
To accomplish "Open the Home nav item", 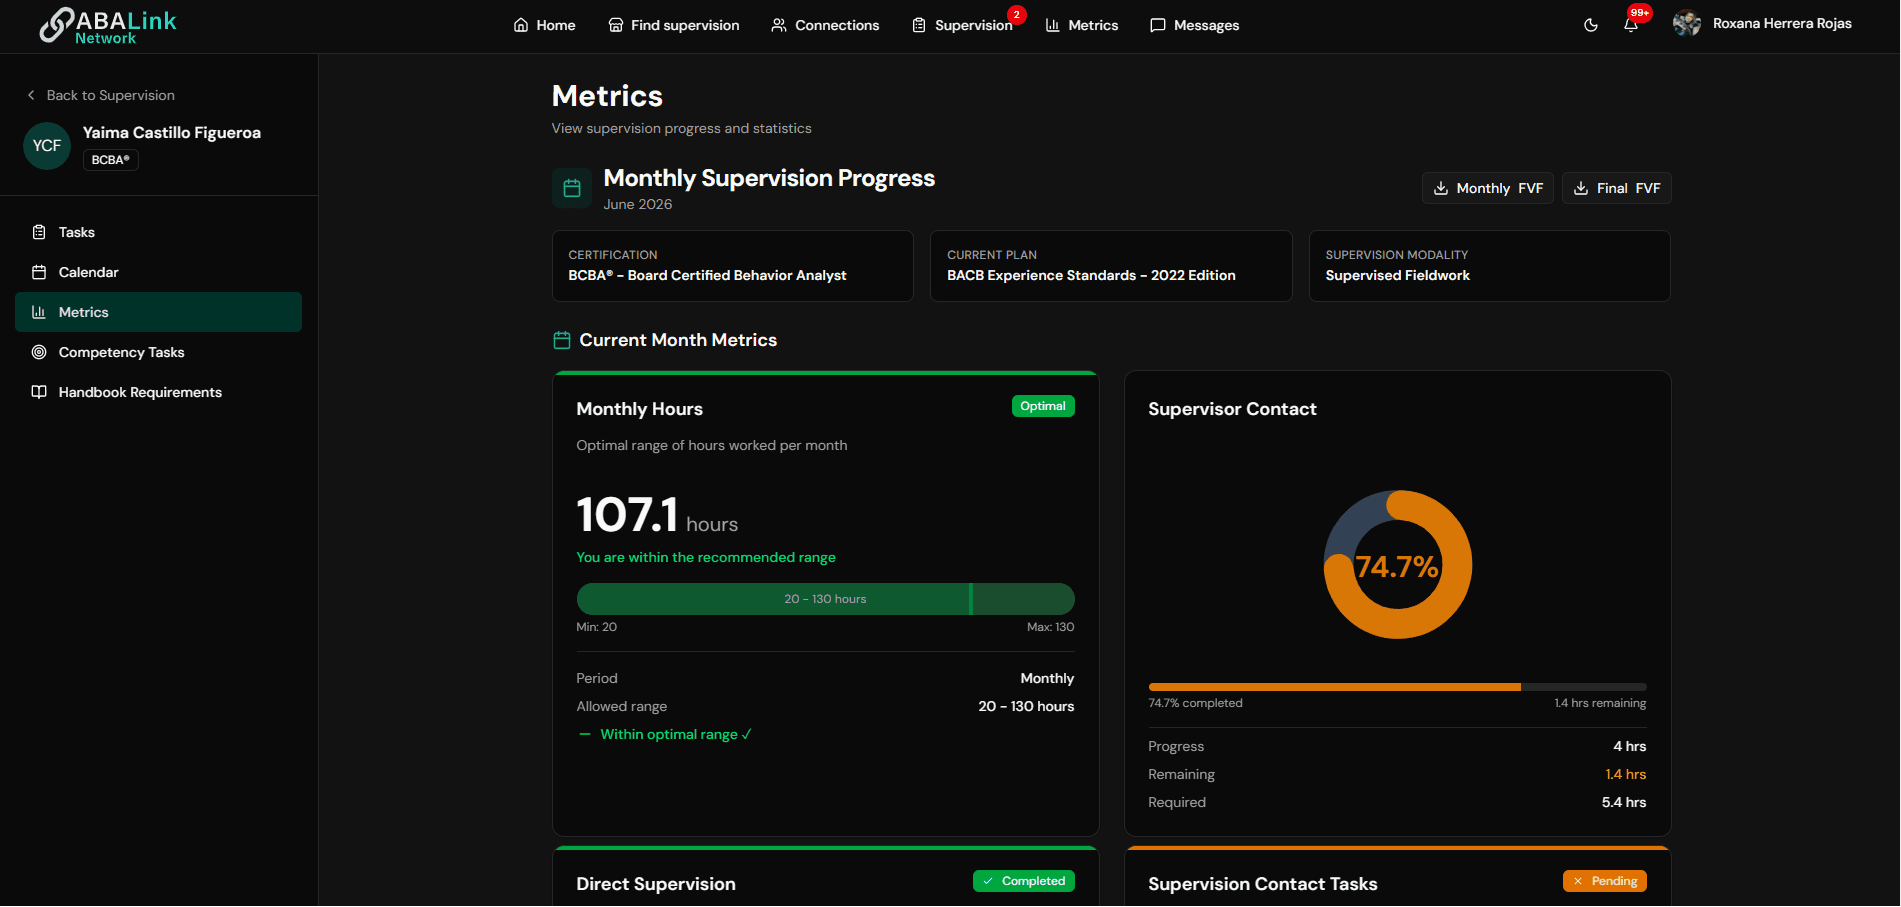I will [544, 25].
